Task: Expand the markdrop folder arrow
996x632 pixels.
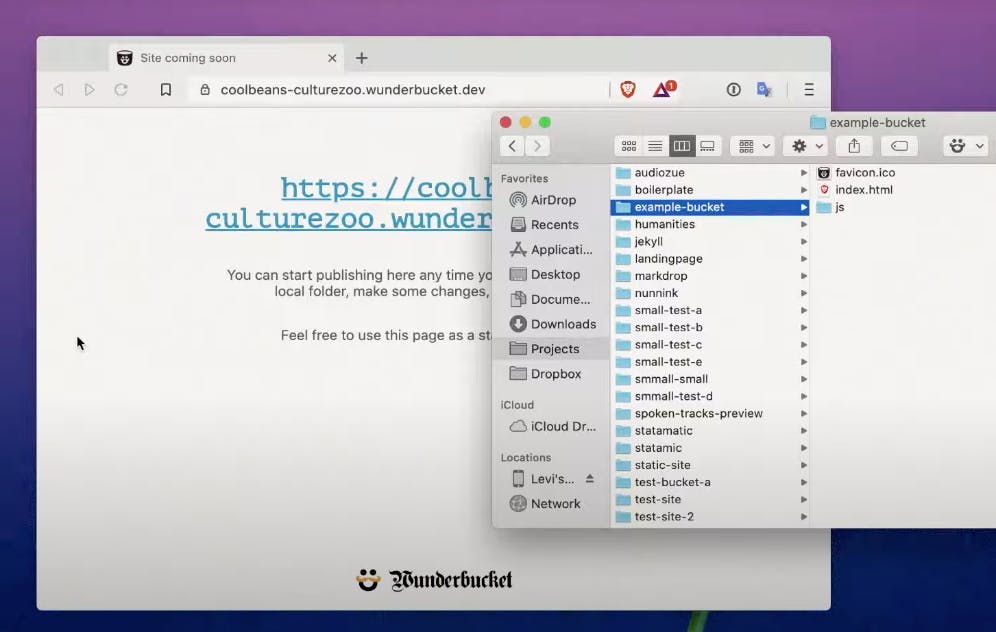Action: pyautogui.click(x=804, y=276)
